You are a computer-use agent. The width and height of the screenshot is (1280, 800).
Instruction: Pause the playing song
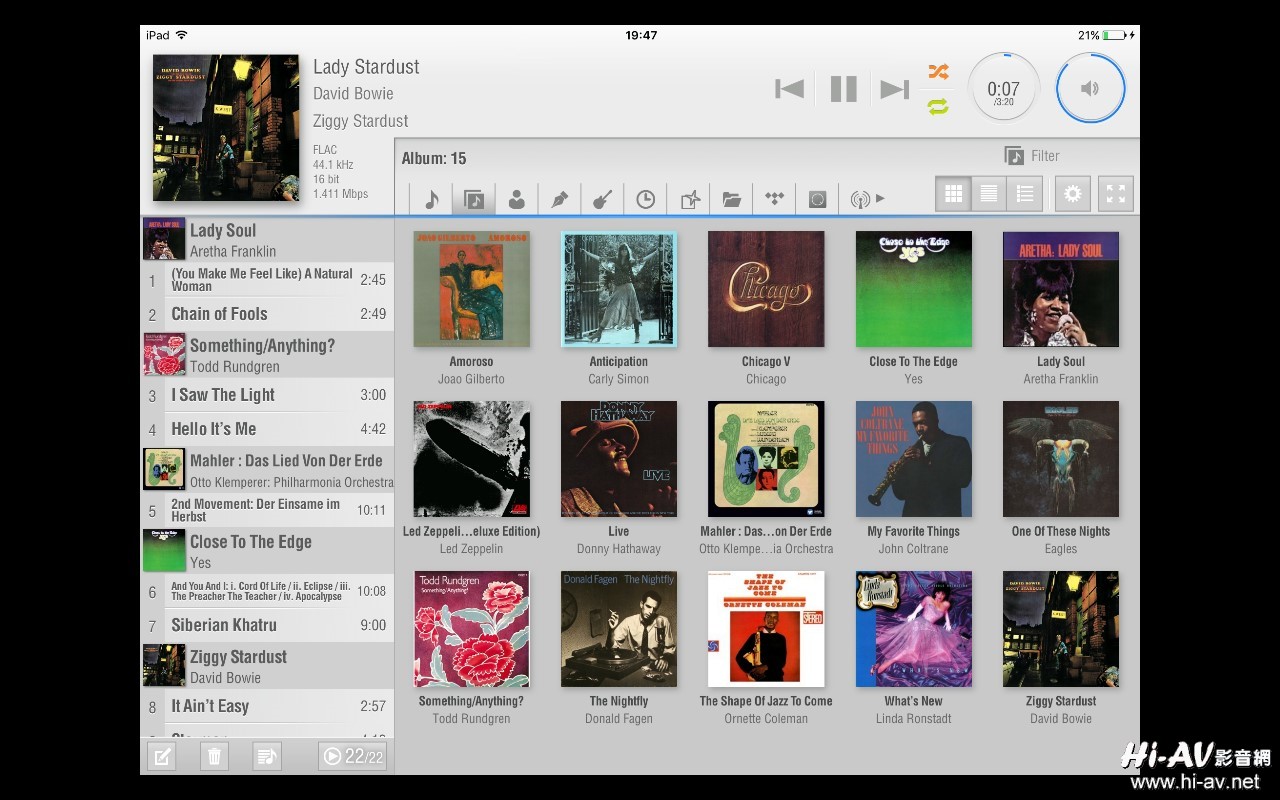[844, 89]
